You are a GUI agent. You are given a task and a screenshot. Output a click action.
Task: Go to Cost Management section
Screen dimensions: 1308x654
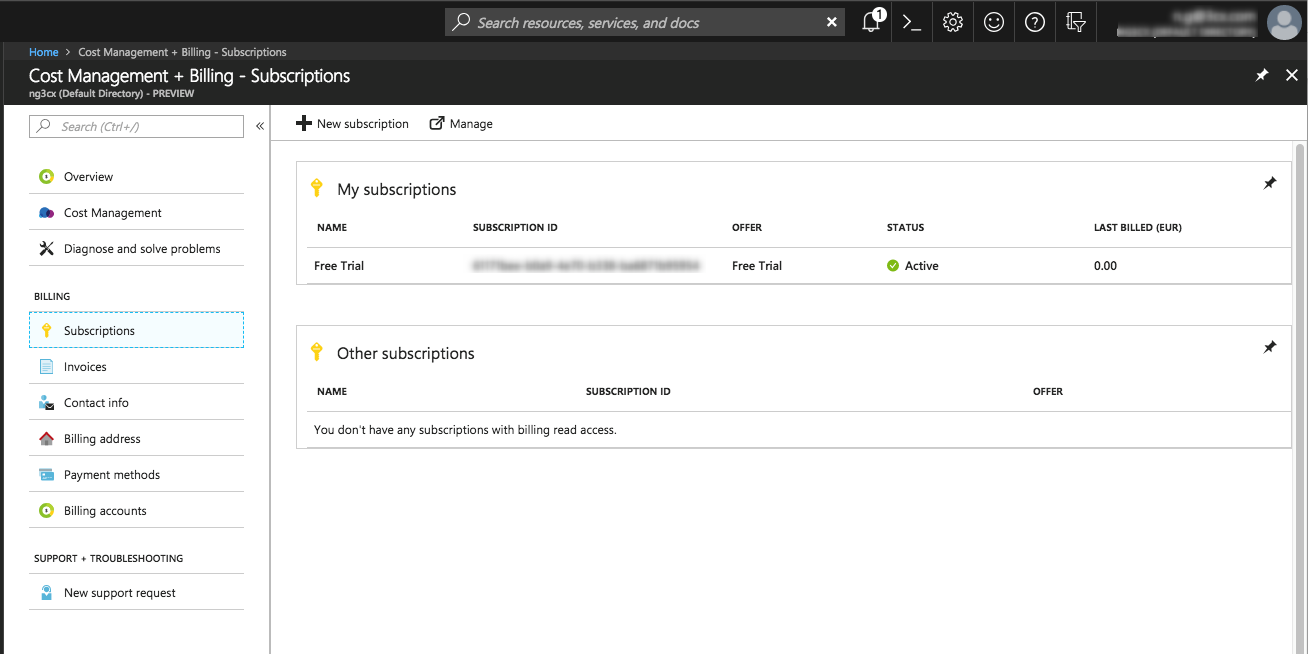point(112,213)
